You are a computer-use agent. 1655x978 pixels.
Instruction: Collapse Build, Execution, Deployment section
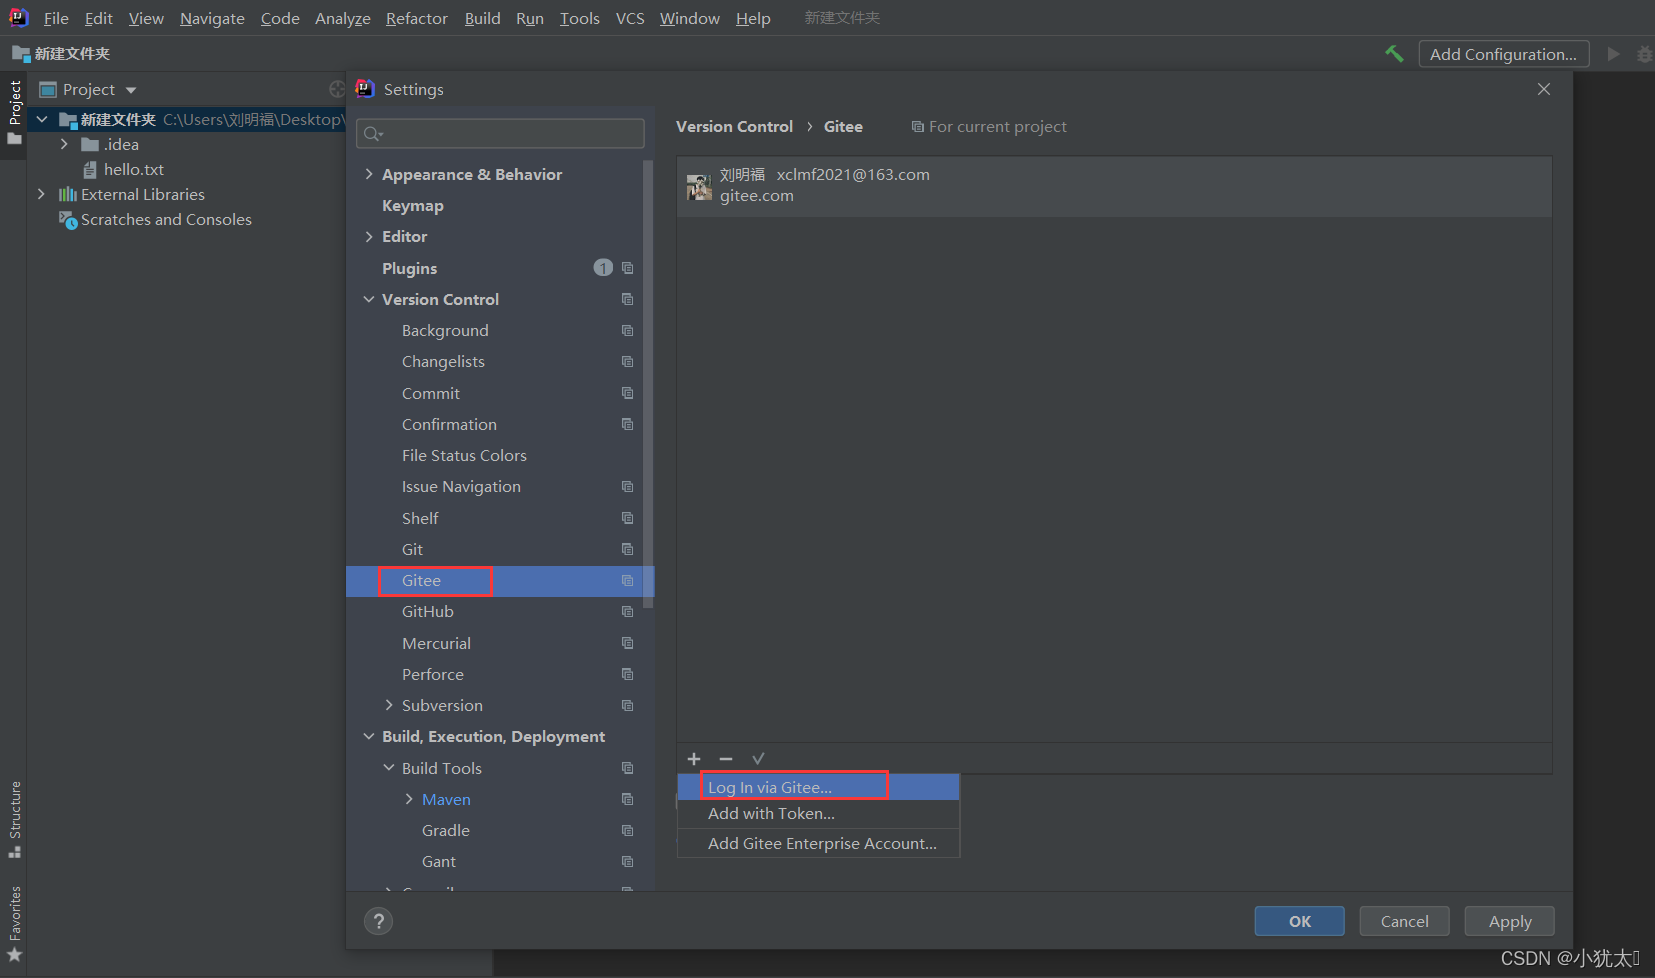(x=369, y=736)
